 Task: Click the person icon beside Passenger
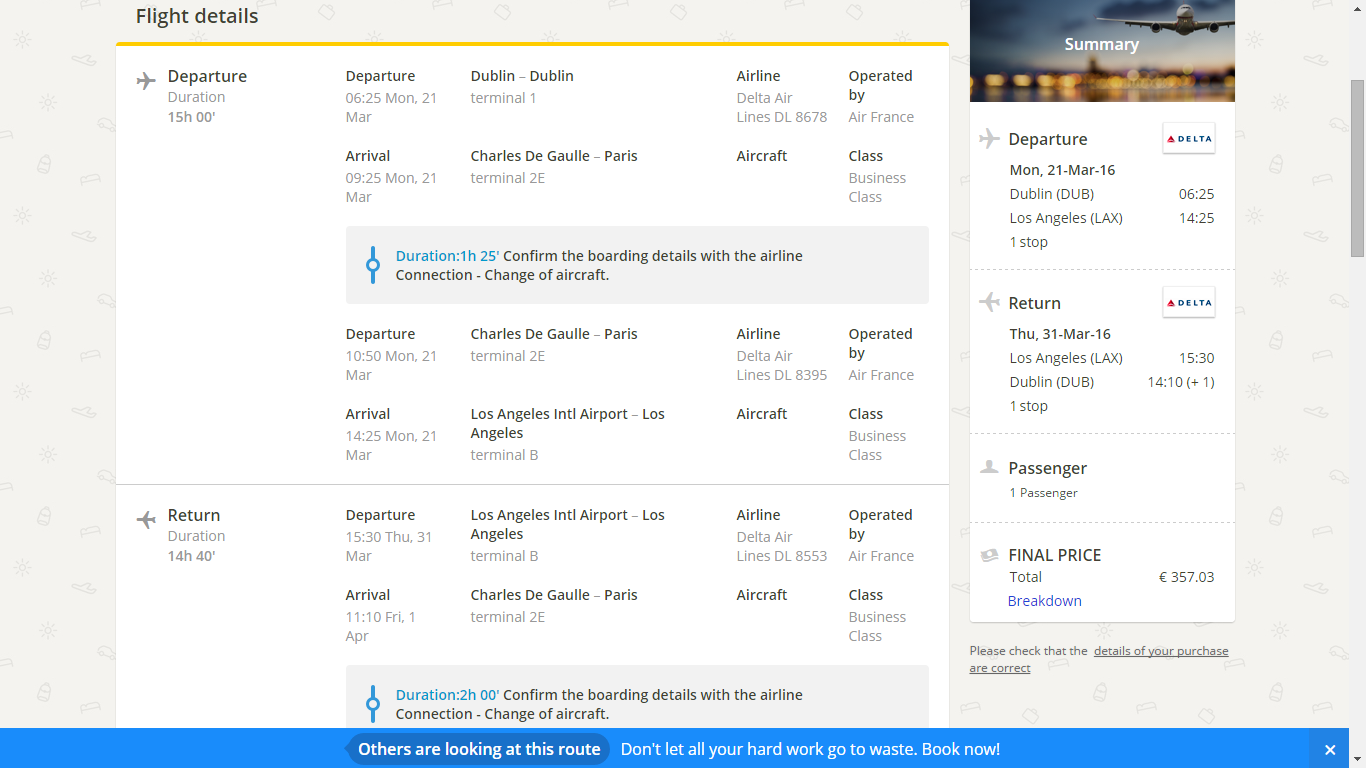tap(989, 467)
